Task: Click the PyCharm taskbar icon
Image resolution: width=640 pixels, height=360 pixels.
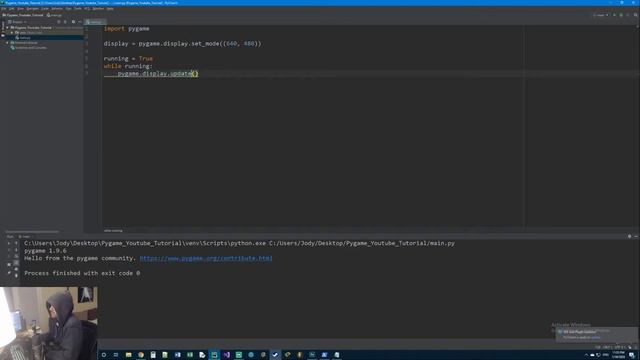Action: 214,355
